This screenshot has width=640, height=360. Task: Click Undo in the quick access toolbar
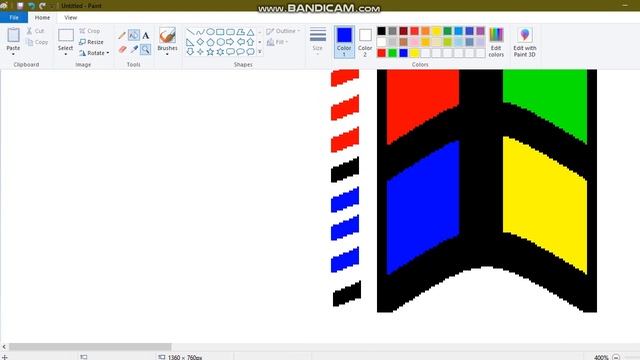31,6
